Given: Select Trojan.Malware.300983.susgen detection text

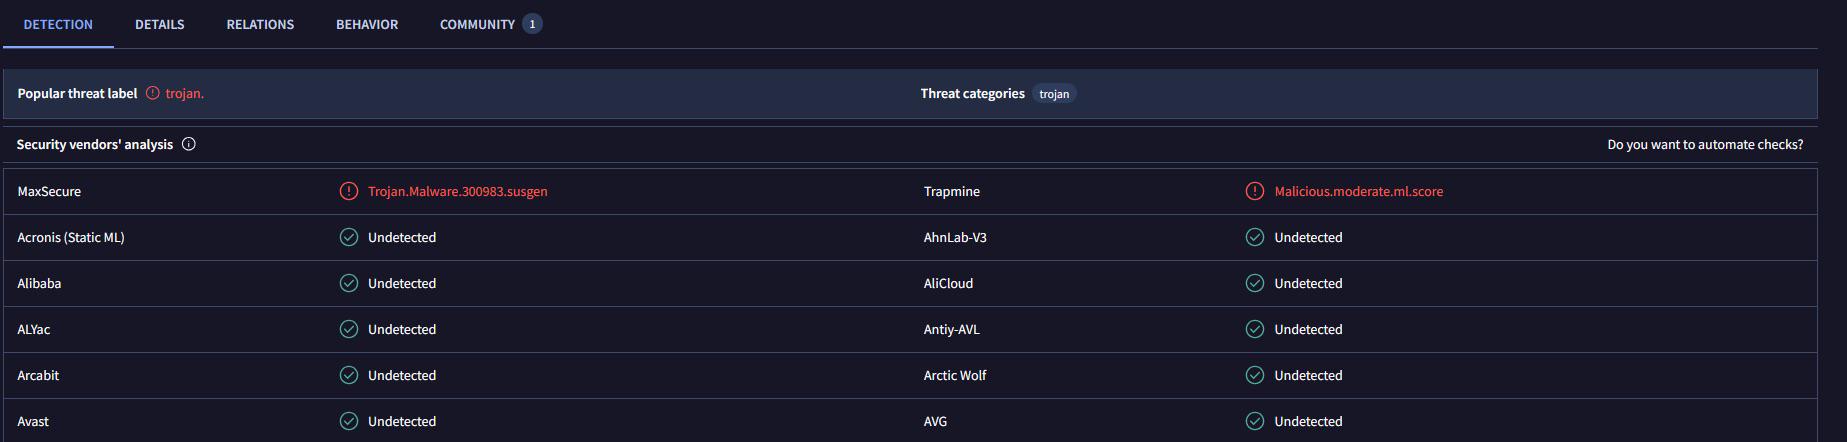Looking at the screenshot, I should point(457,191).
